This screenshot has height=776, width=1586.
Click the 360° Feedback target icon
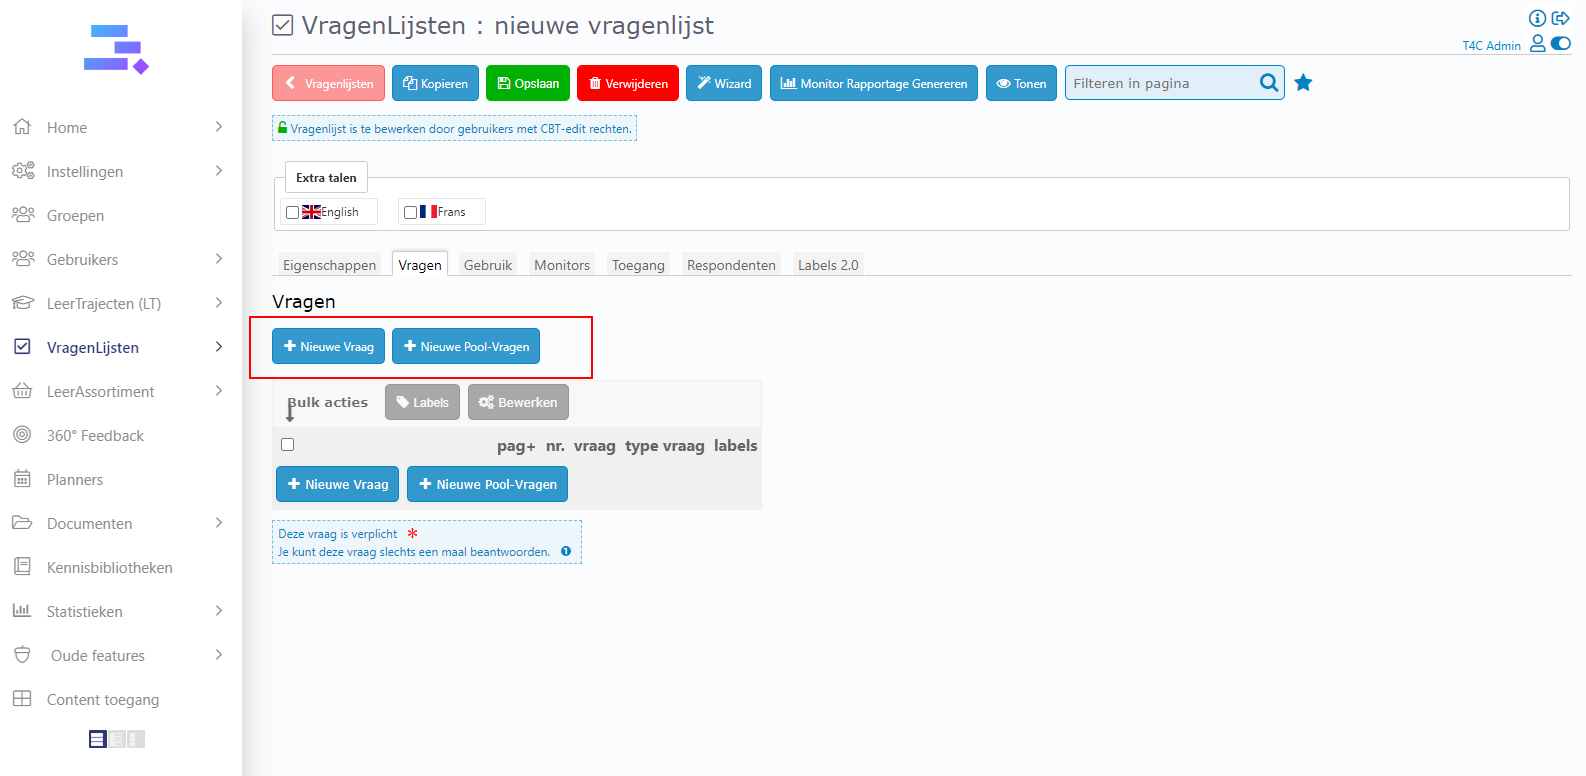pos(22,435)
